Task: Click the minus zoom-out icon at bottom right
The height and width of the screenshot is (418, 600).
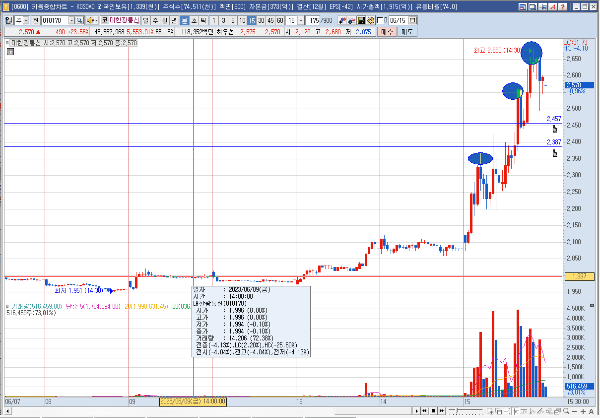Action: [574, 411]
